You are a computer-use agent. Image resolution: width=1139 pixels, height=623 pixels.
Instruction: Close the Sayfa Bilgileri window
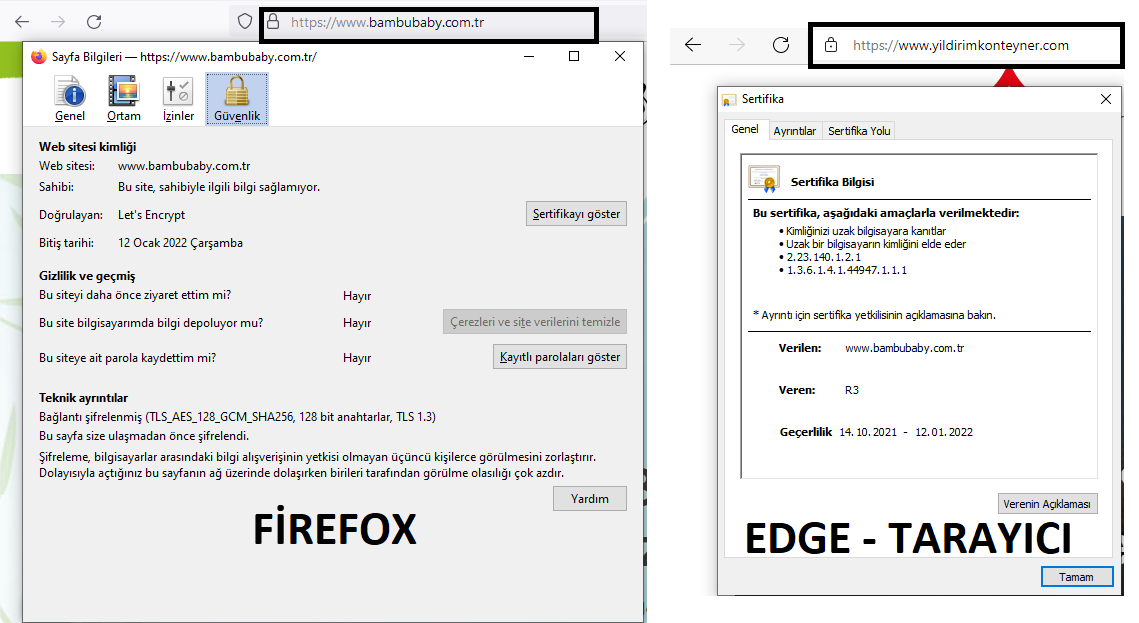(620, 57)
